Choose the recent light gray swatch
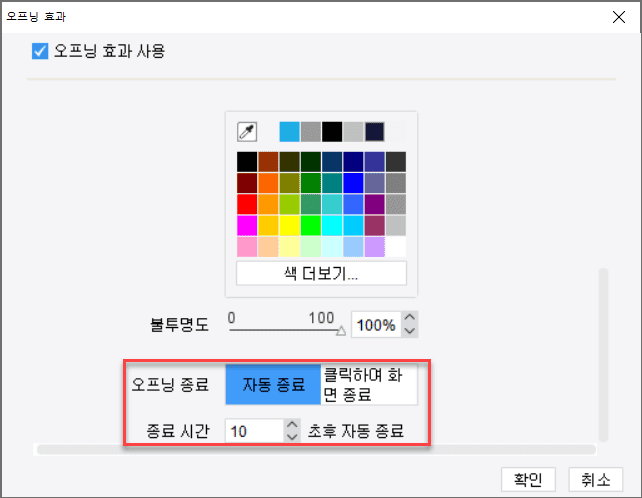Viewport: 642px width, 498px height. [x=353, y=132]
